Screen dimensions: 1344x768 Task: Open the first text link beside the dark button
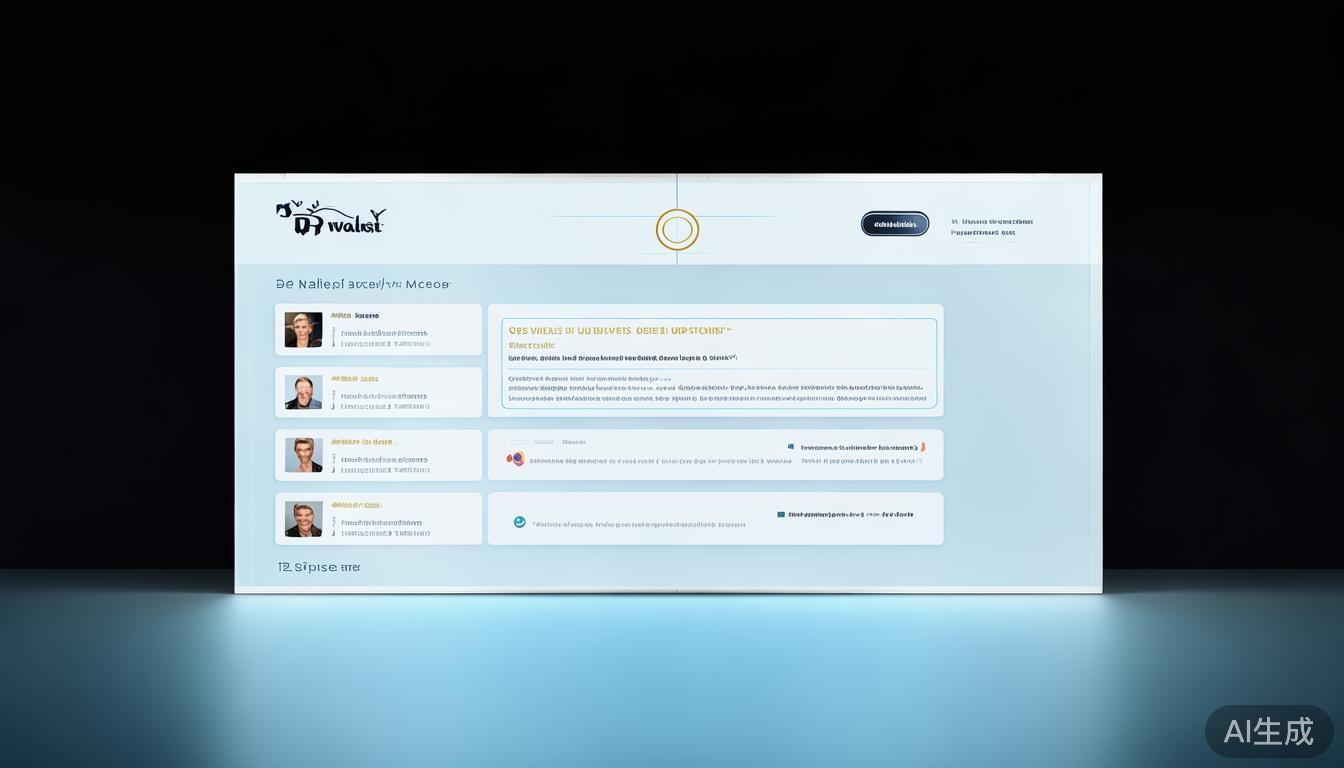992,222
